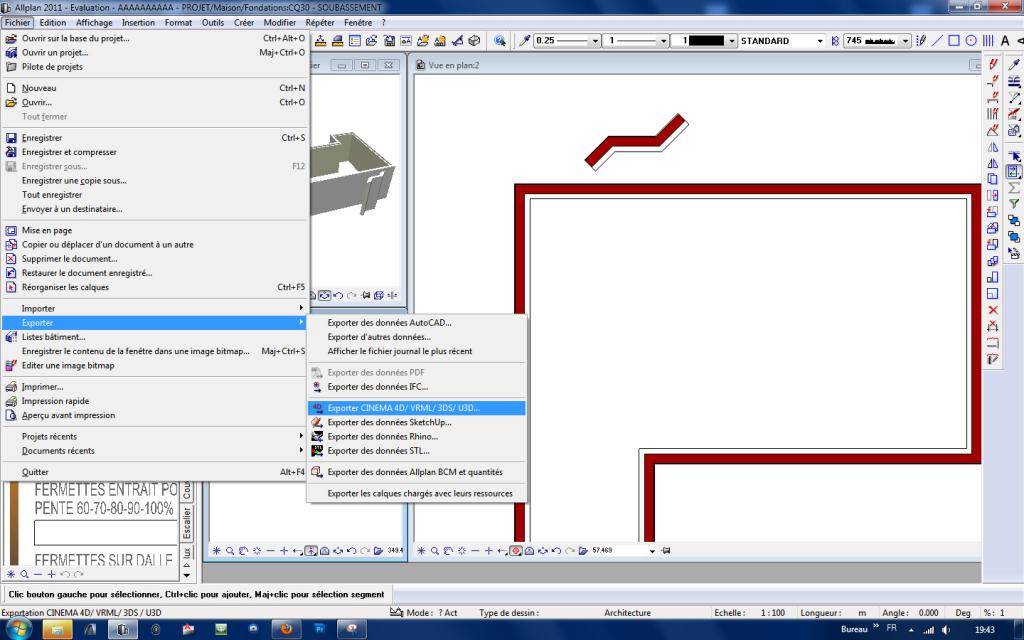The height and width of the screenshot is (640, 1024).
Task: Toggle the red highlighted icon in plan view toolbar
Action: coord(515,551)
